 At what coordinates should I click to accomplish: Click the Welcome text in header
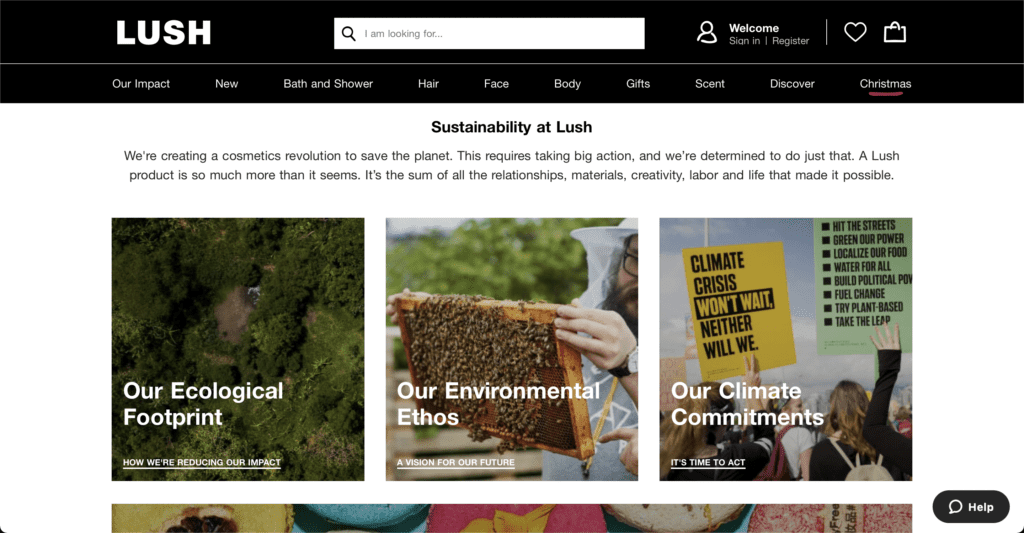point(754,28)
